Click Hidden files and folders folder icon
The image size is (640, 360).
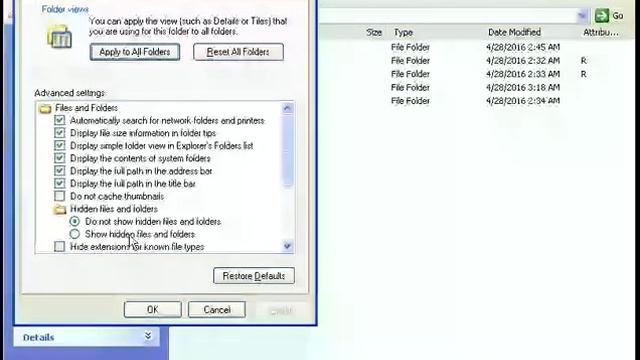(x=60, y=209)
